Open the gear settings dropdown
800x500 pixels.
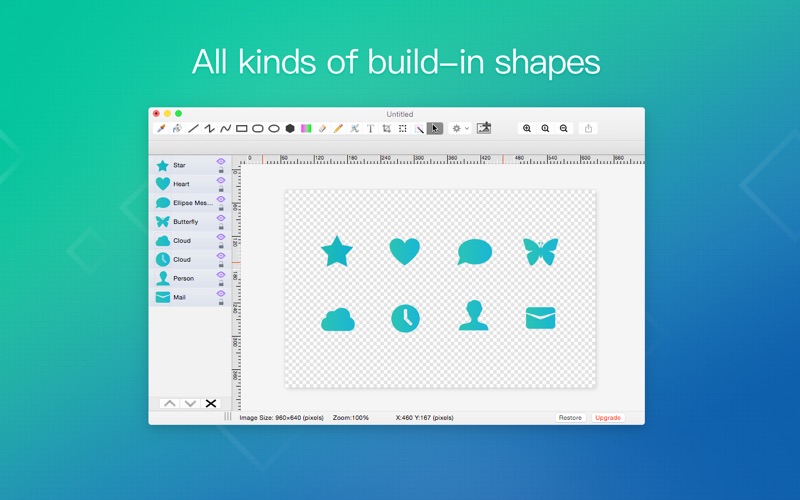460,128
